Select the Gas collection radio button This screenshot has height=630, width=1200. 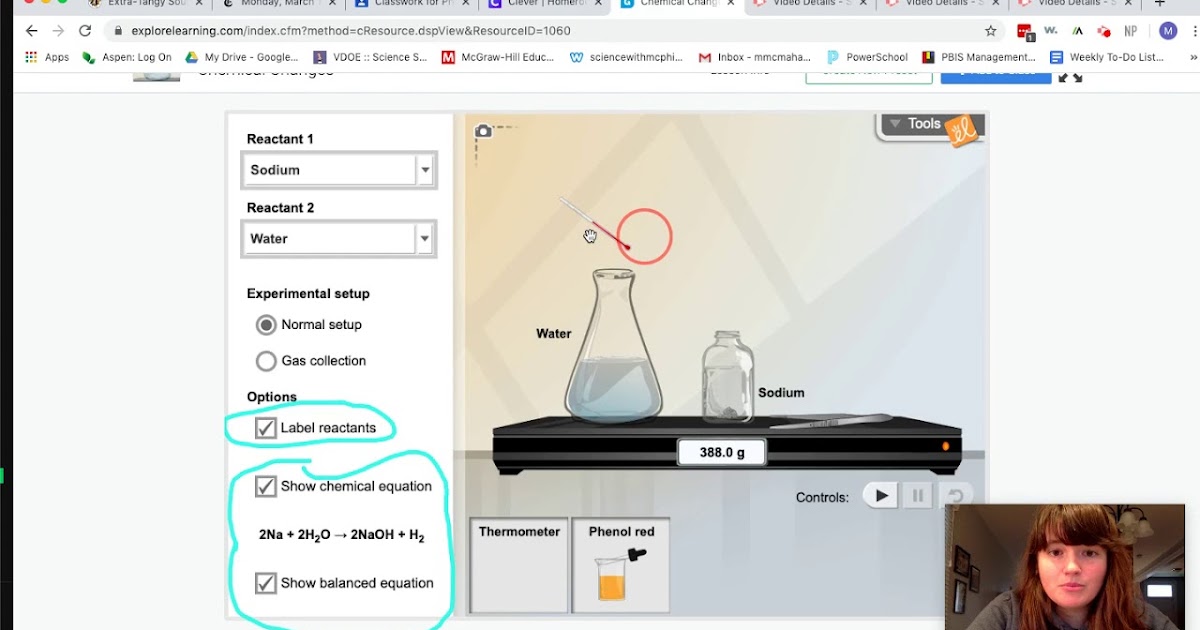266,361
